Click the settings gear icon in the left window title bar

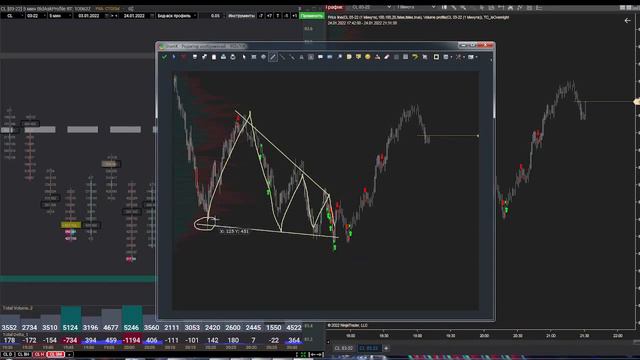(x=131, y=8)
